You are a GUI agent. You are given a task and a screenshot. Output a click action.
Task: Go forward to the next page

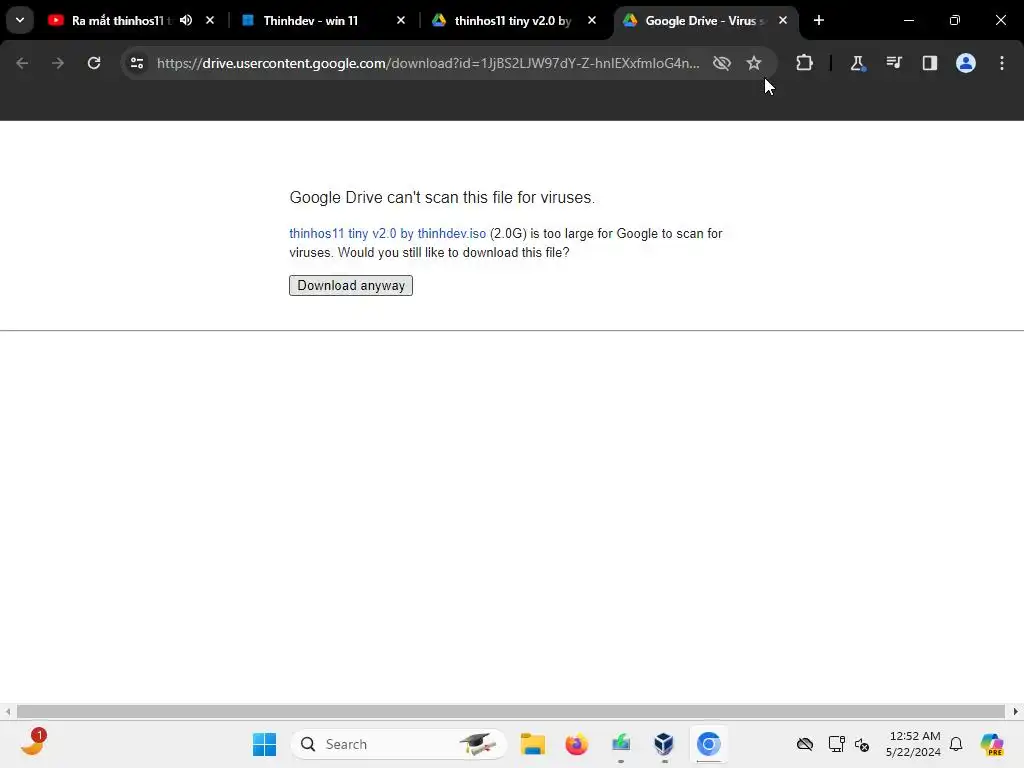click(x=58, y=63)
